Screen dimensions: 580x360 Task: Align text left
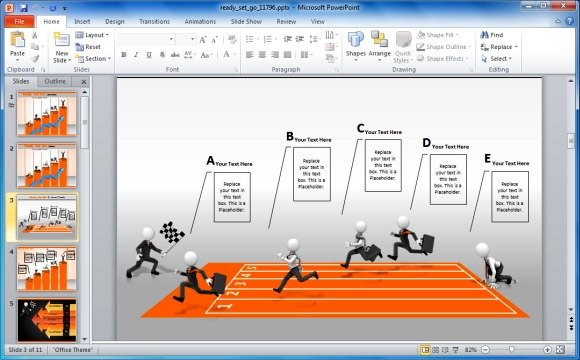pos(250,55)
